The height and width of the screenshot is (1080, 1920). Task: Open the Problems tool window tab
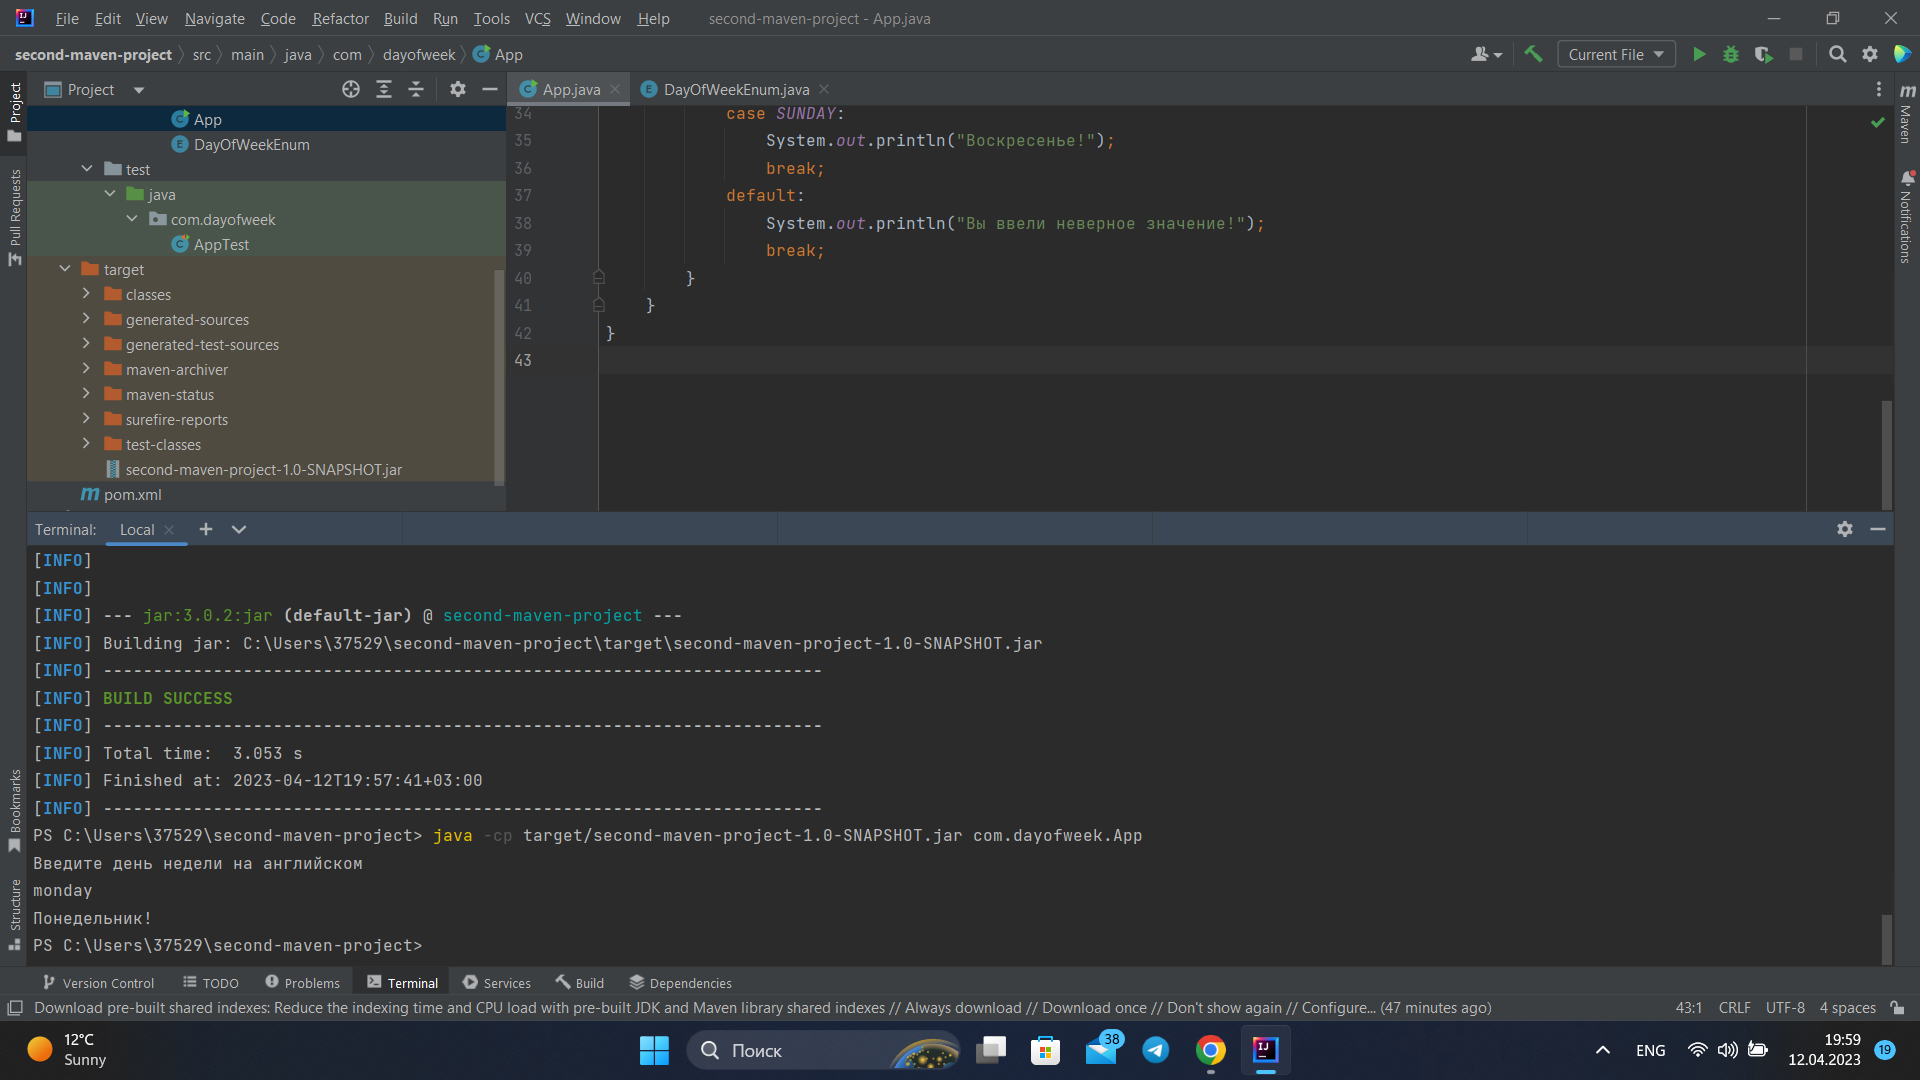click(302, 983)
